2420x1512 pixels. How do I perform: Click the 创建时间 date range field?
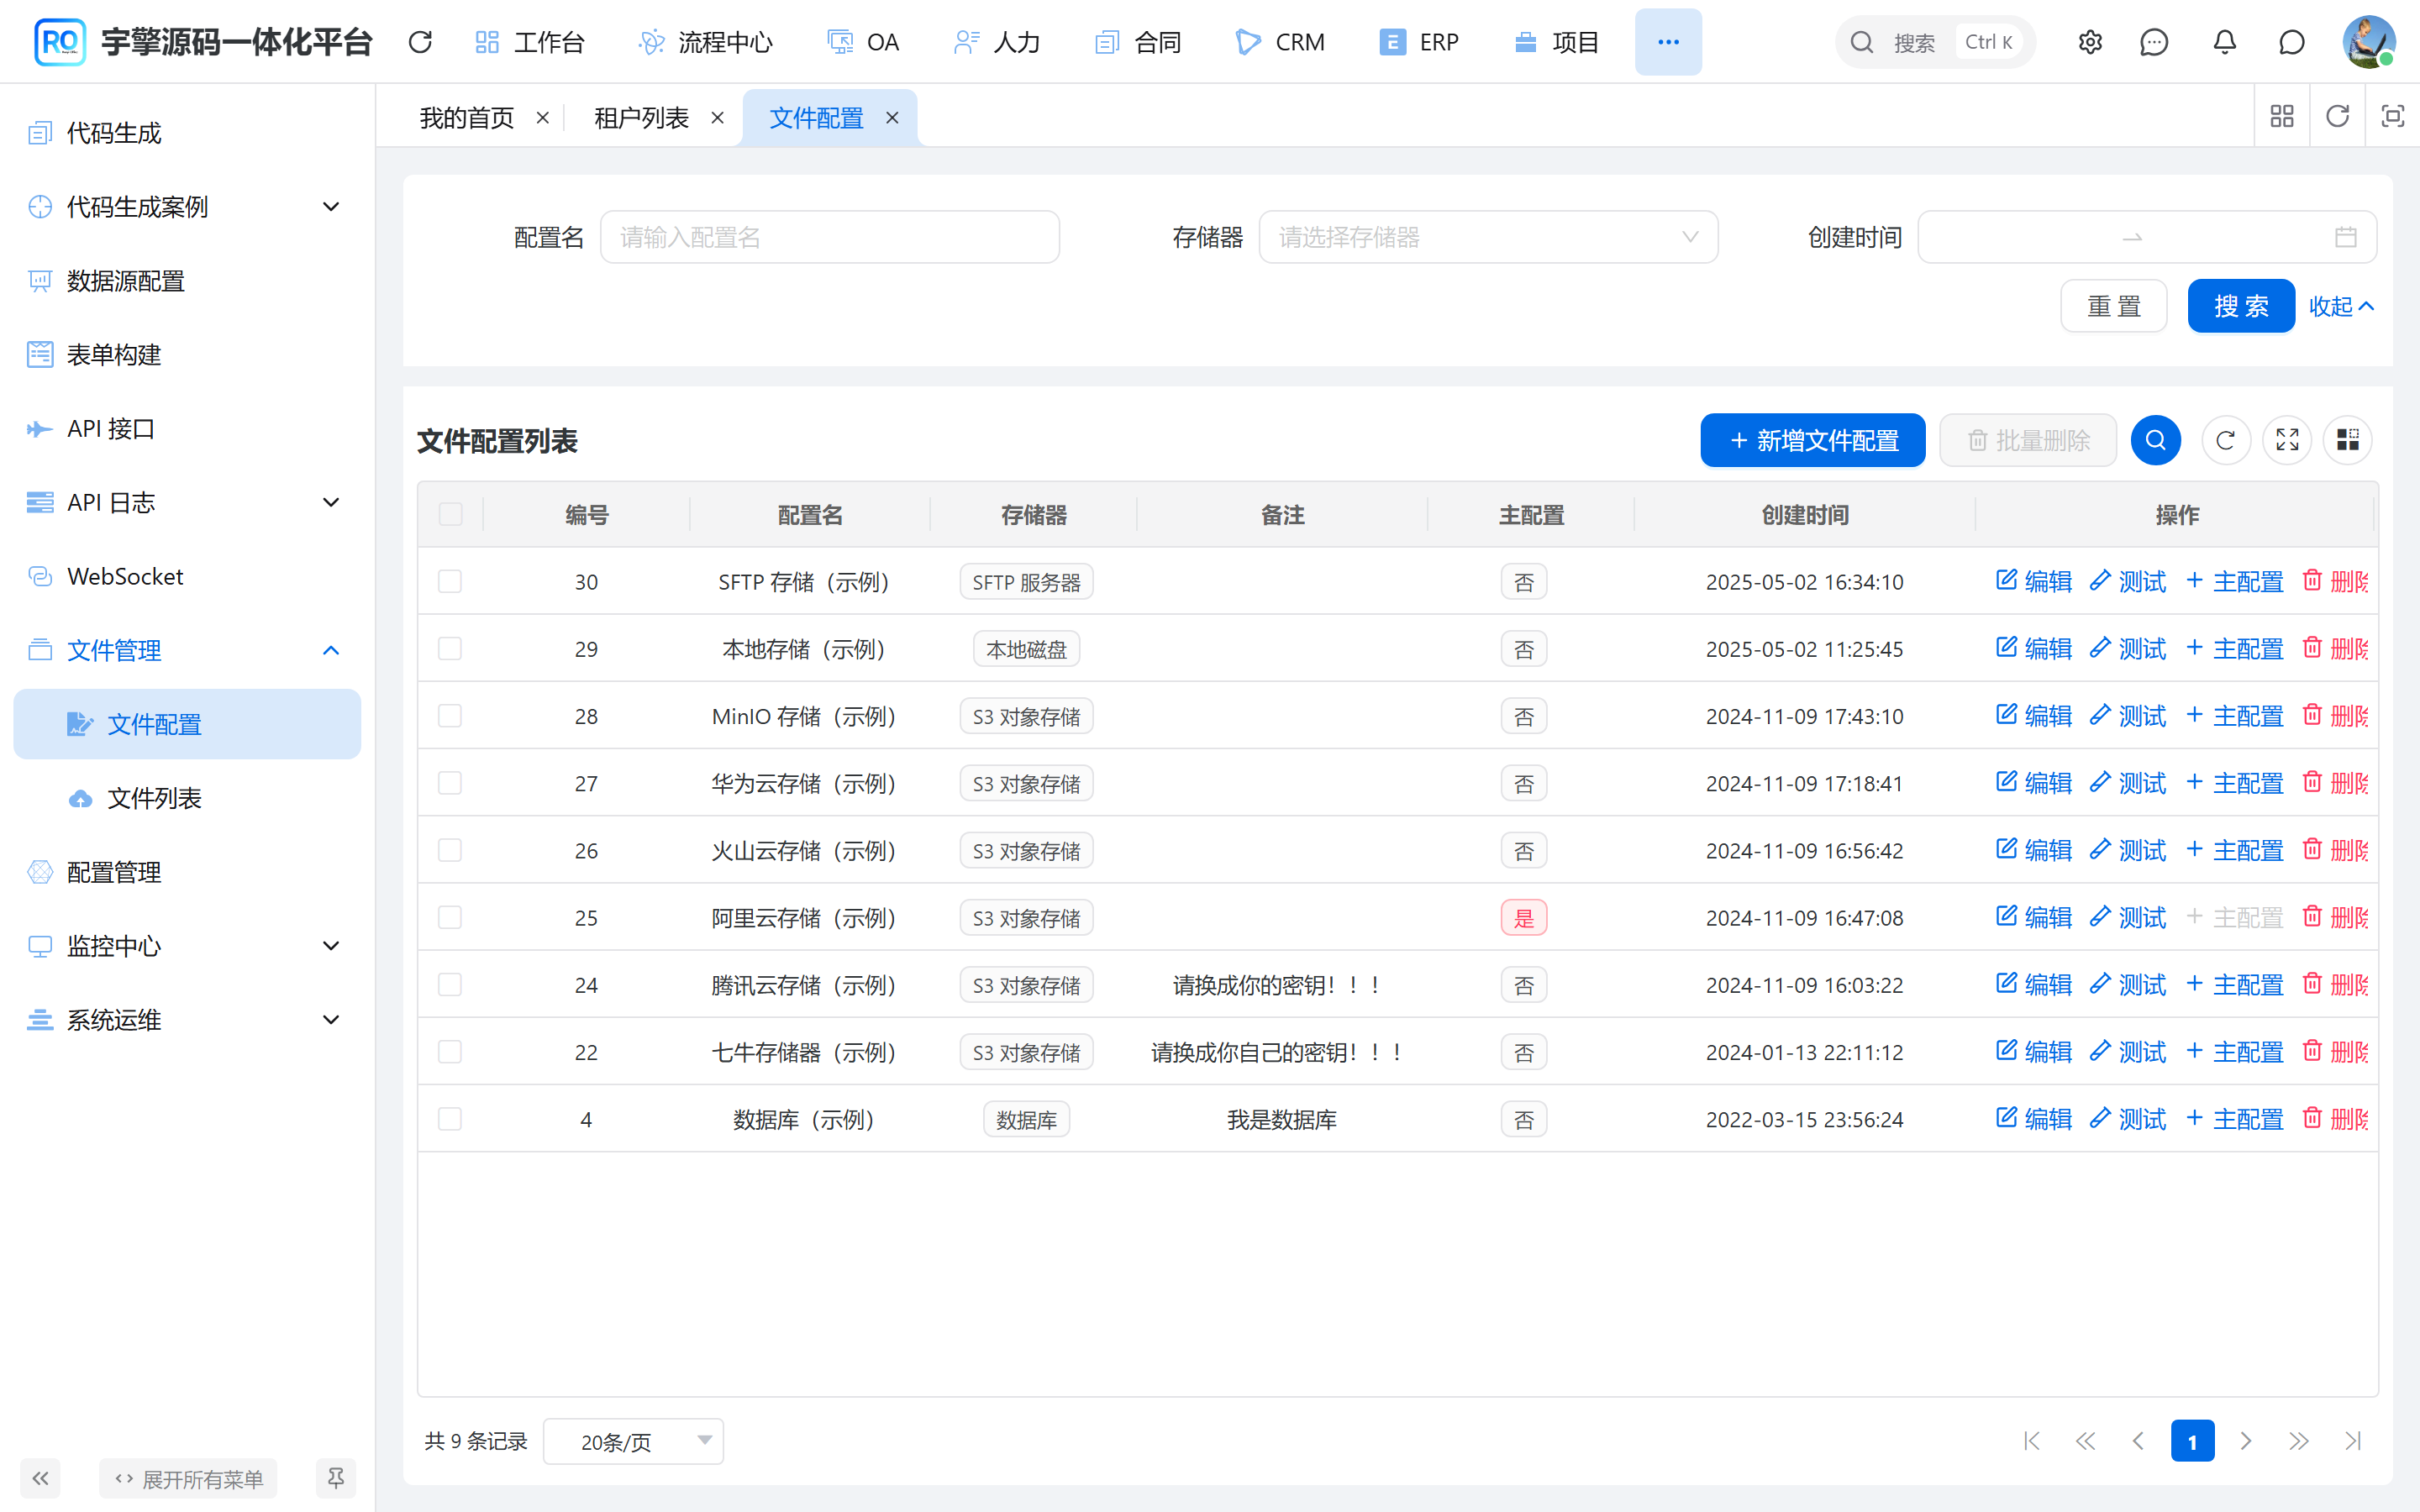[2146, 237]
